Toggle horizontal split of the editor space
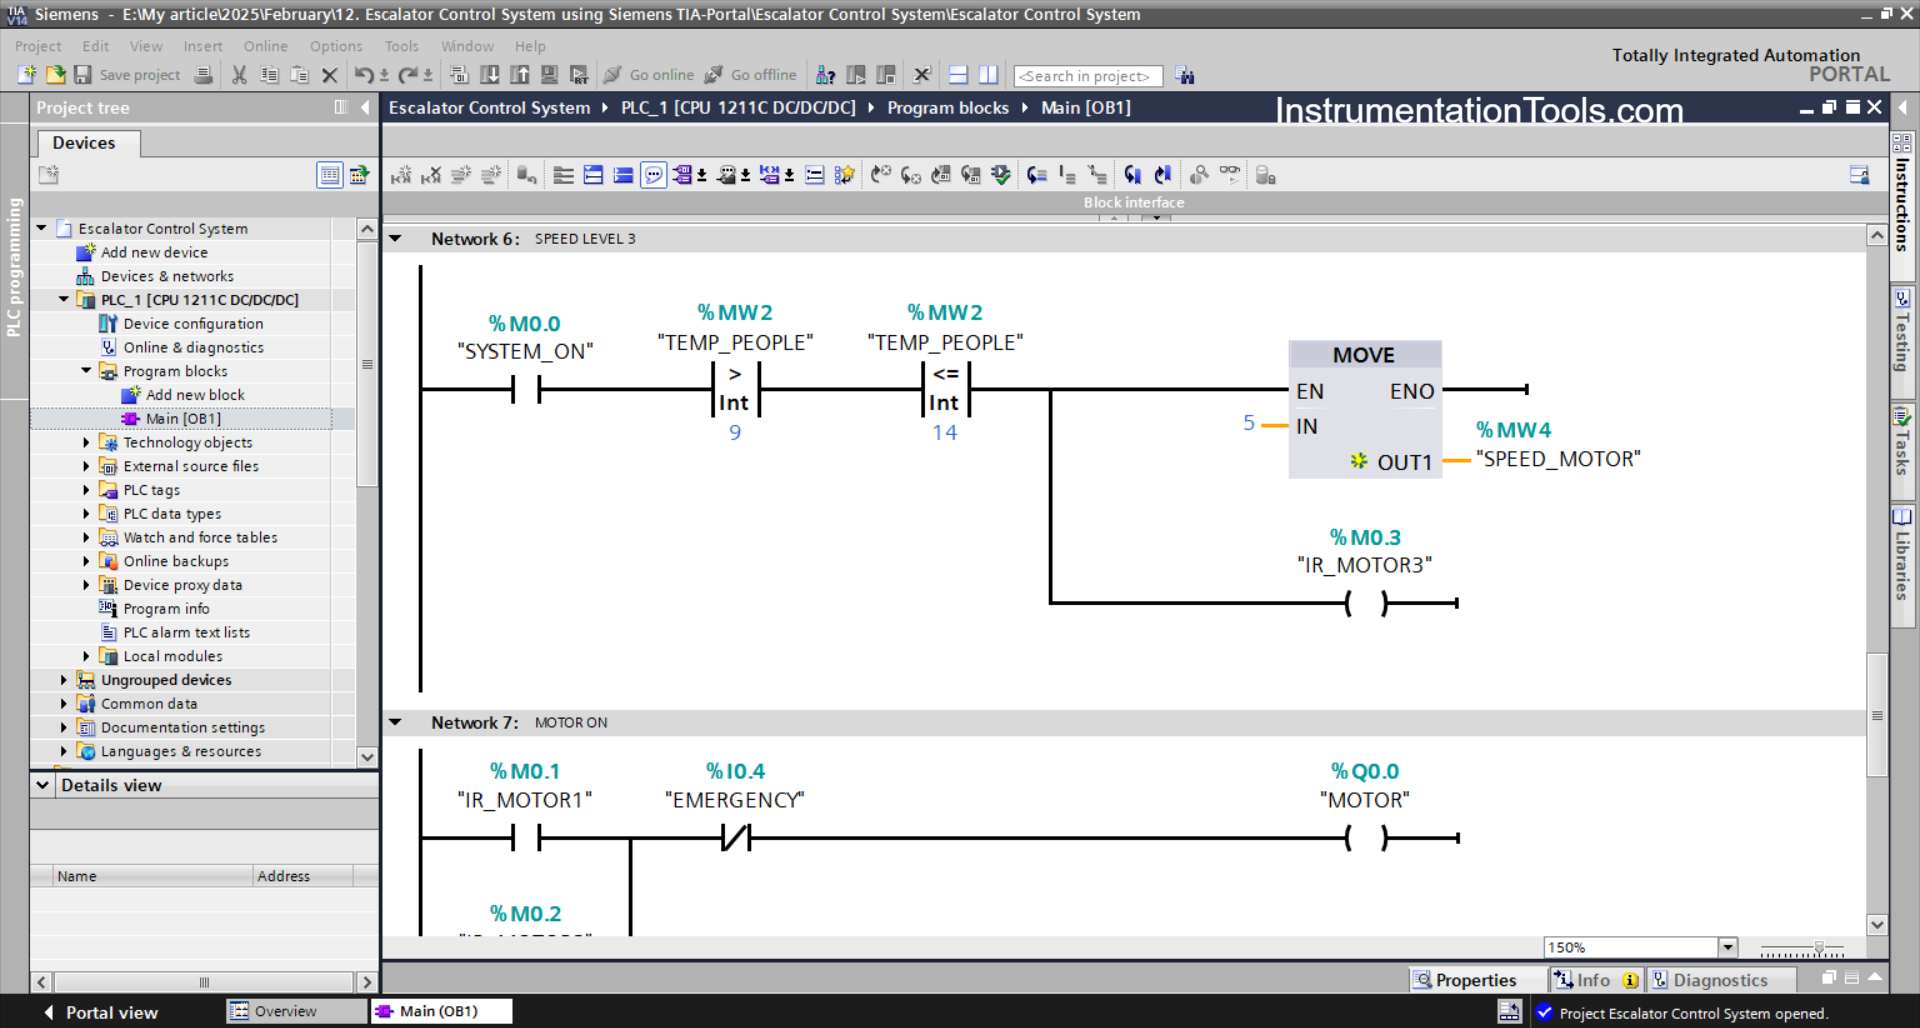The image size is (1920, 1028). 958,75
